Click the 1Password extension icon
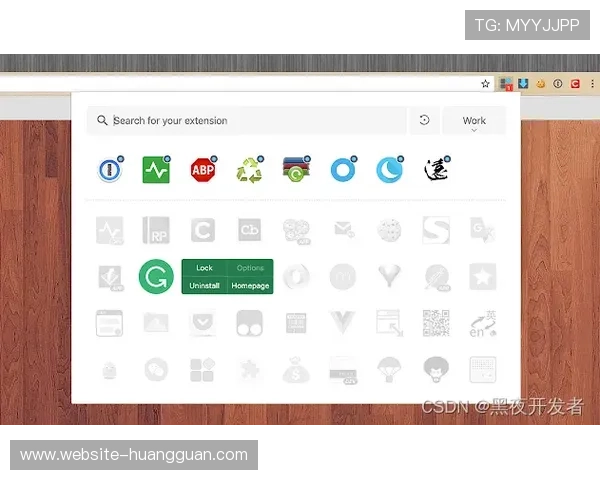The height and width of the screenshot is (480, 600). (108, 170)
